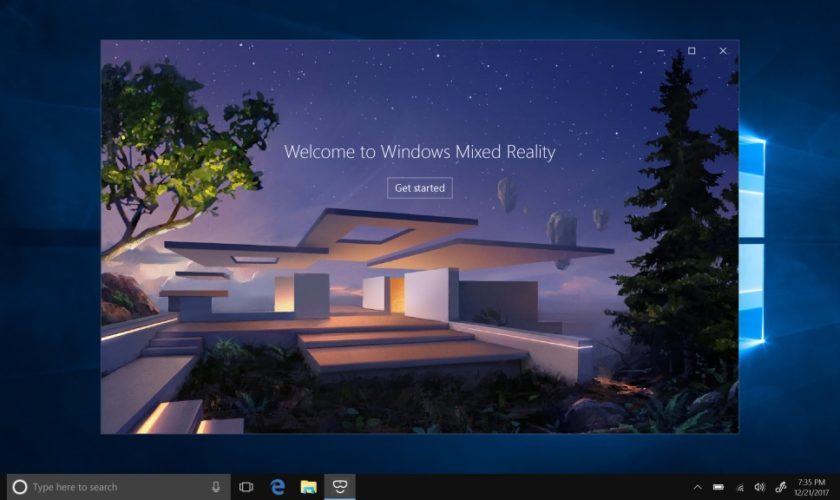The width and height of the screenshot is (840, 500).
Task: Show hidden system tray icons
Action: point(698,487)
